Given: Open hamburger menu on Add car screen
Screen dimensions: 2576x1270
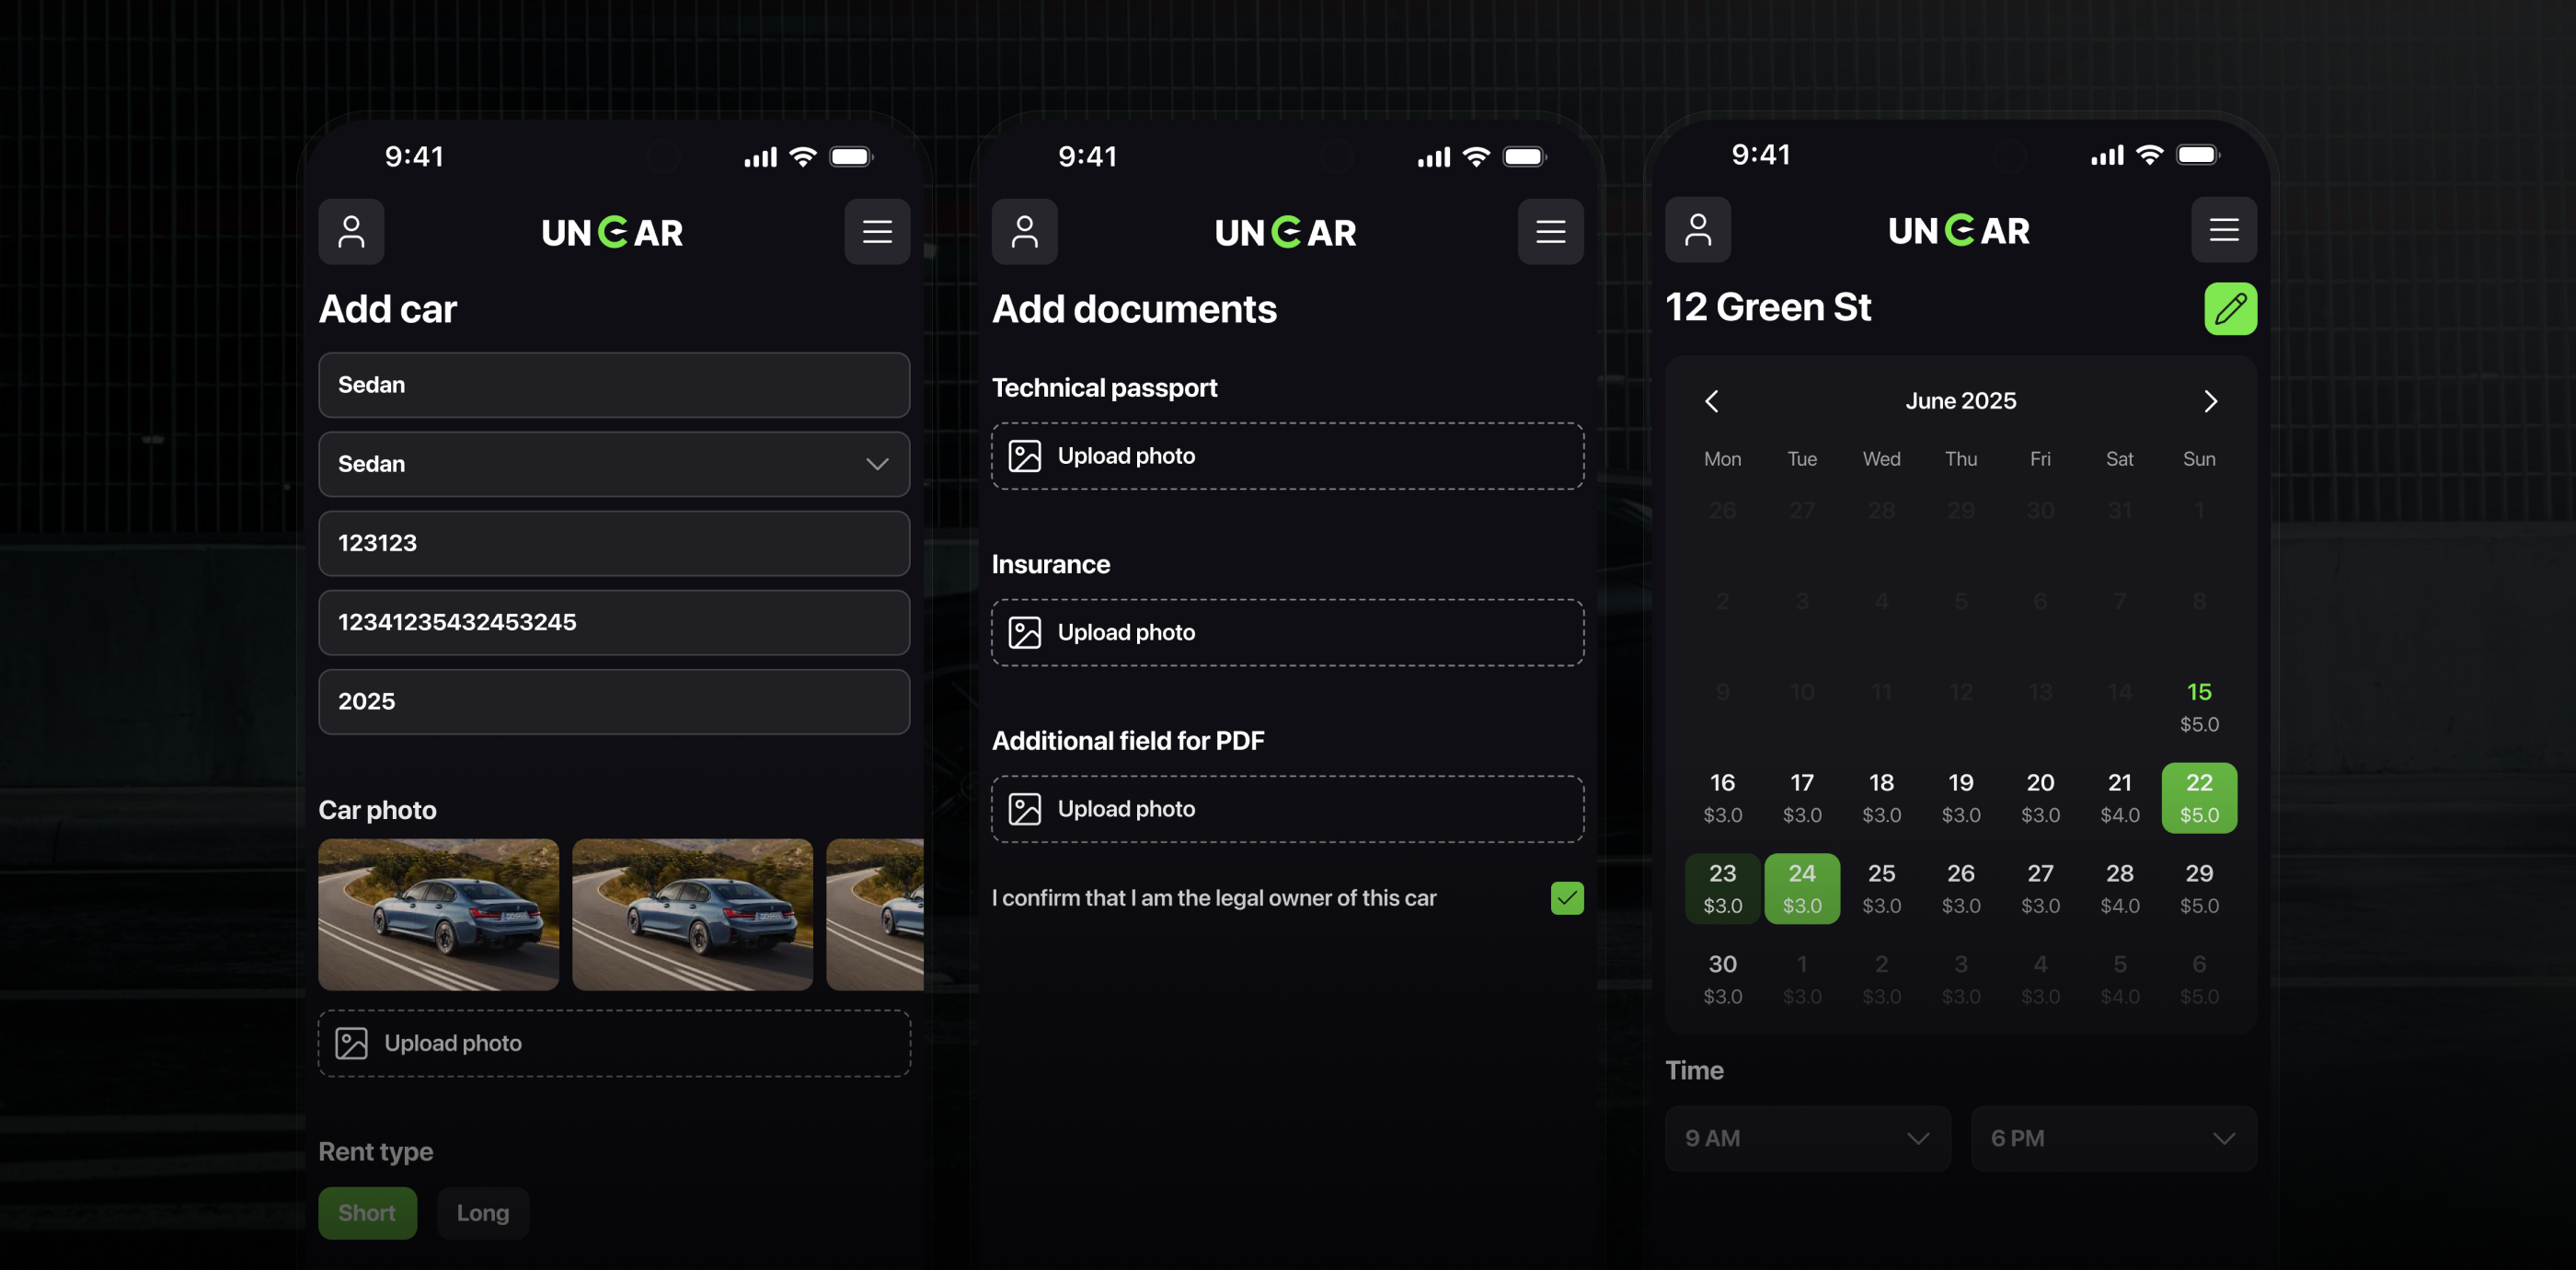Looking at the screenshot, I should [877, 231].
